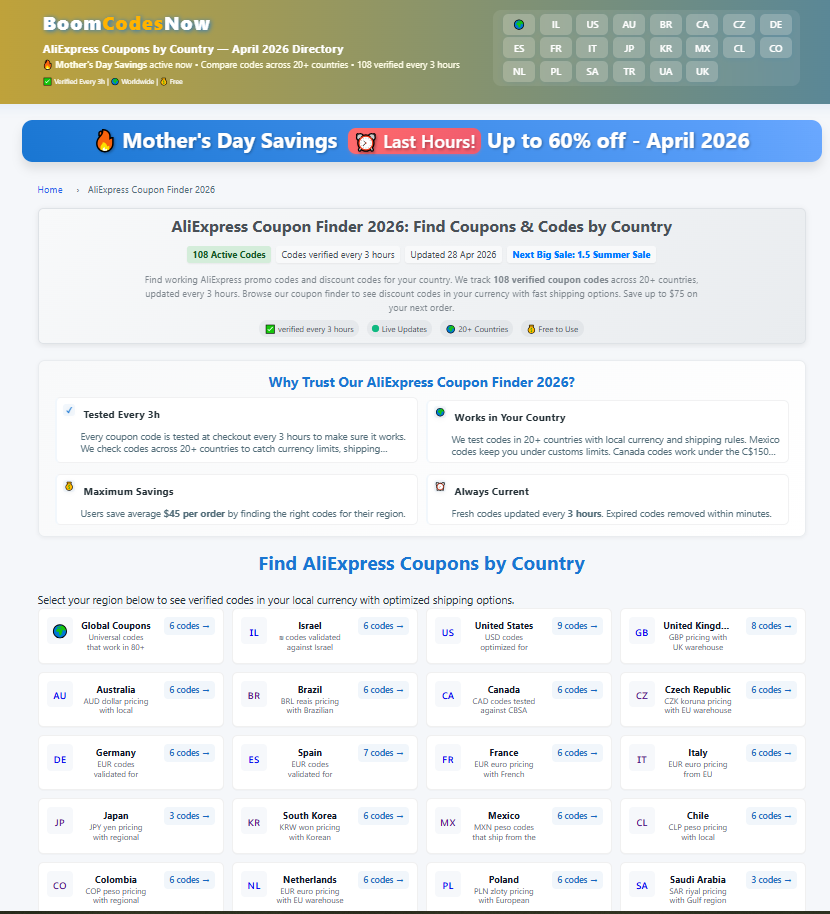Viewport: 830px width, 914px height.
Task: Open Japan 3 codes link
Action: pos(189,816)
